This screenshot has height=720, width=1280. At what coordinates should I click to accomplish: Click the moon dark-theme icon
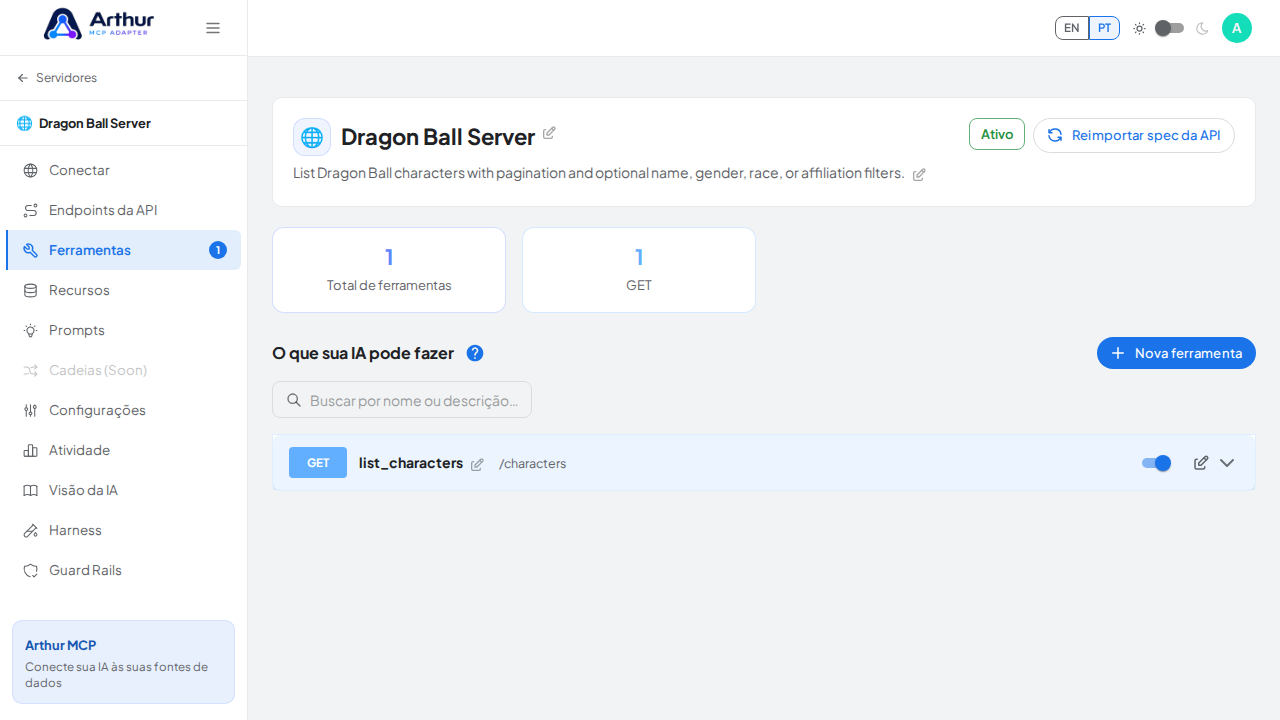coord(1202,28)
